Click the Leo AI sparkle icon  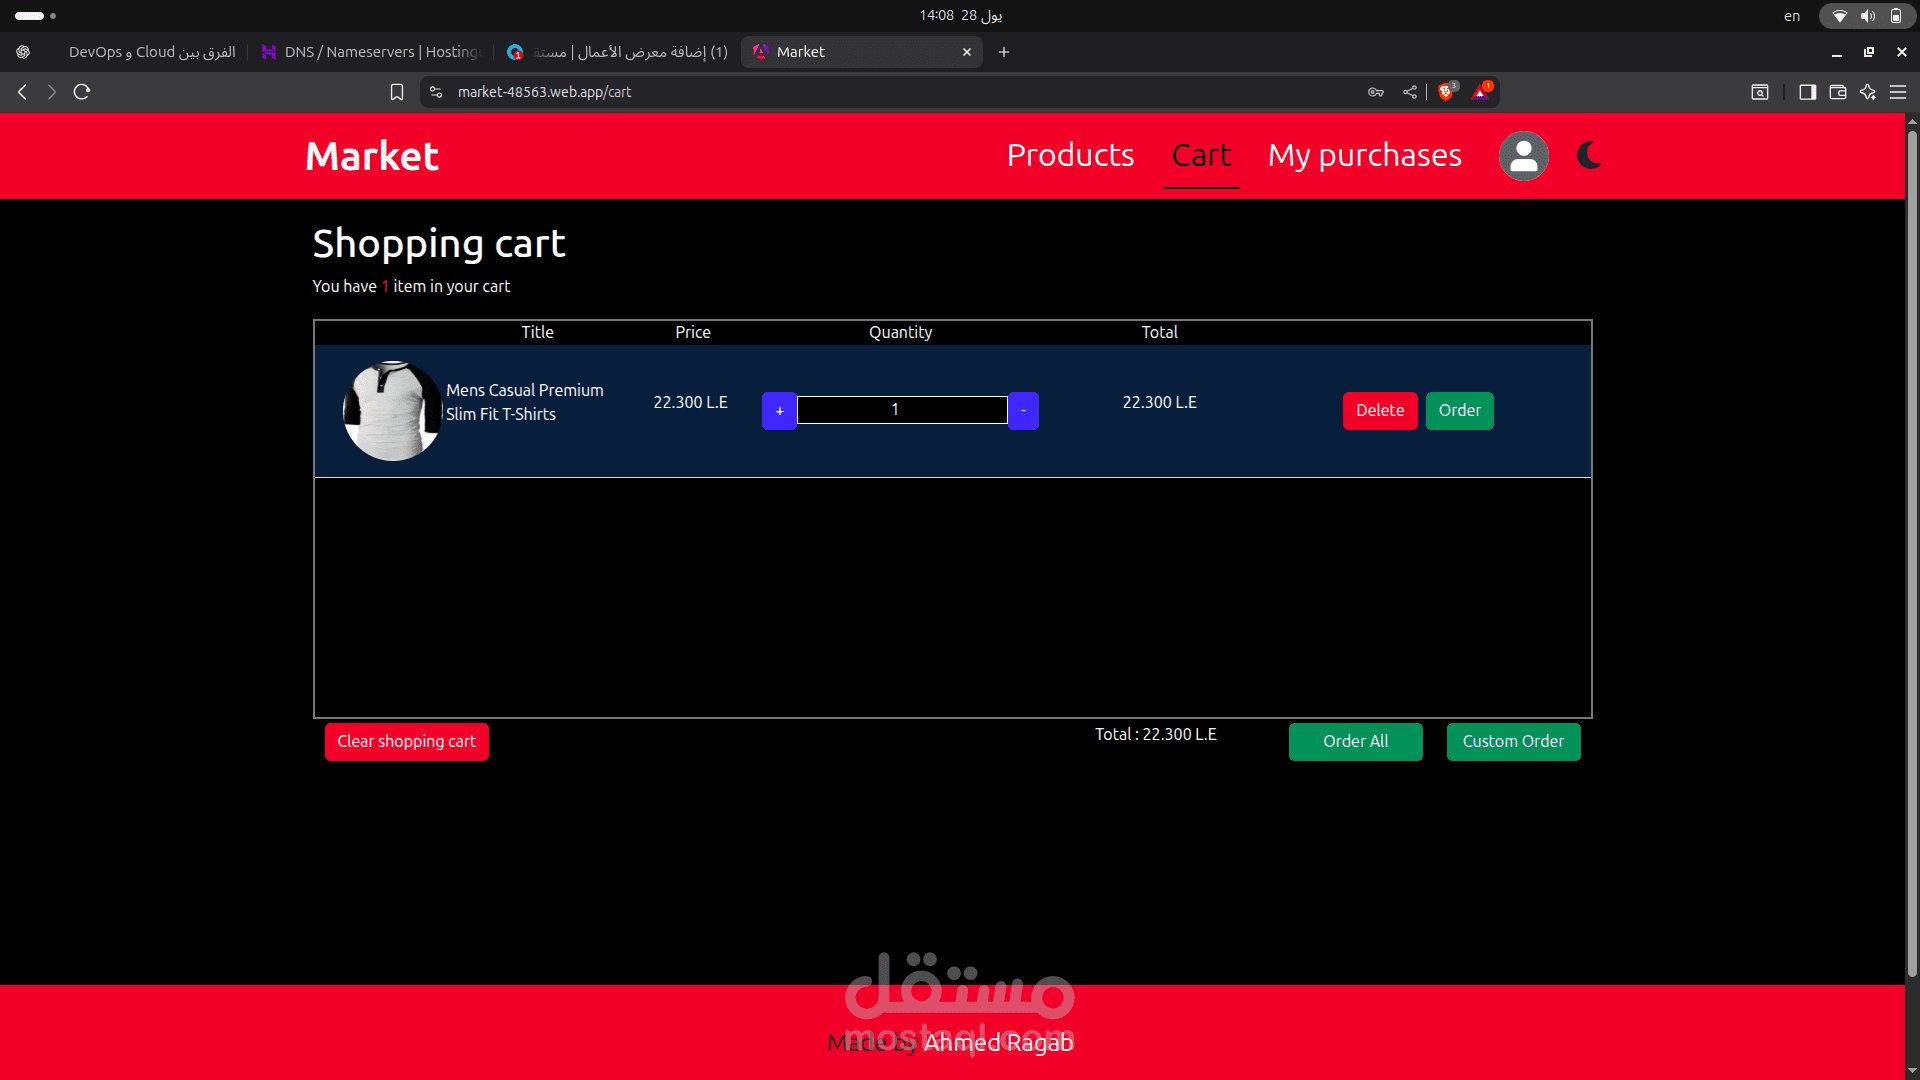1868,92
